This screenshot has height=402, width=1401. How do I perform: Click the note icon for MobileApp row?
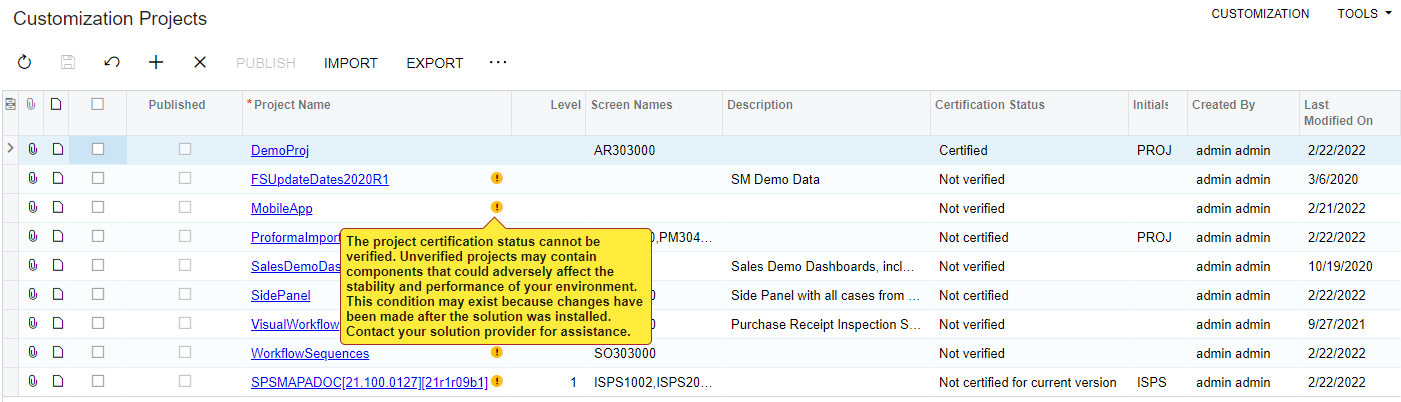[57, 208]
